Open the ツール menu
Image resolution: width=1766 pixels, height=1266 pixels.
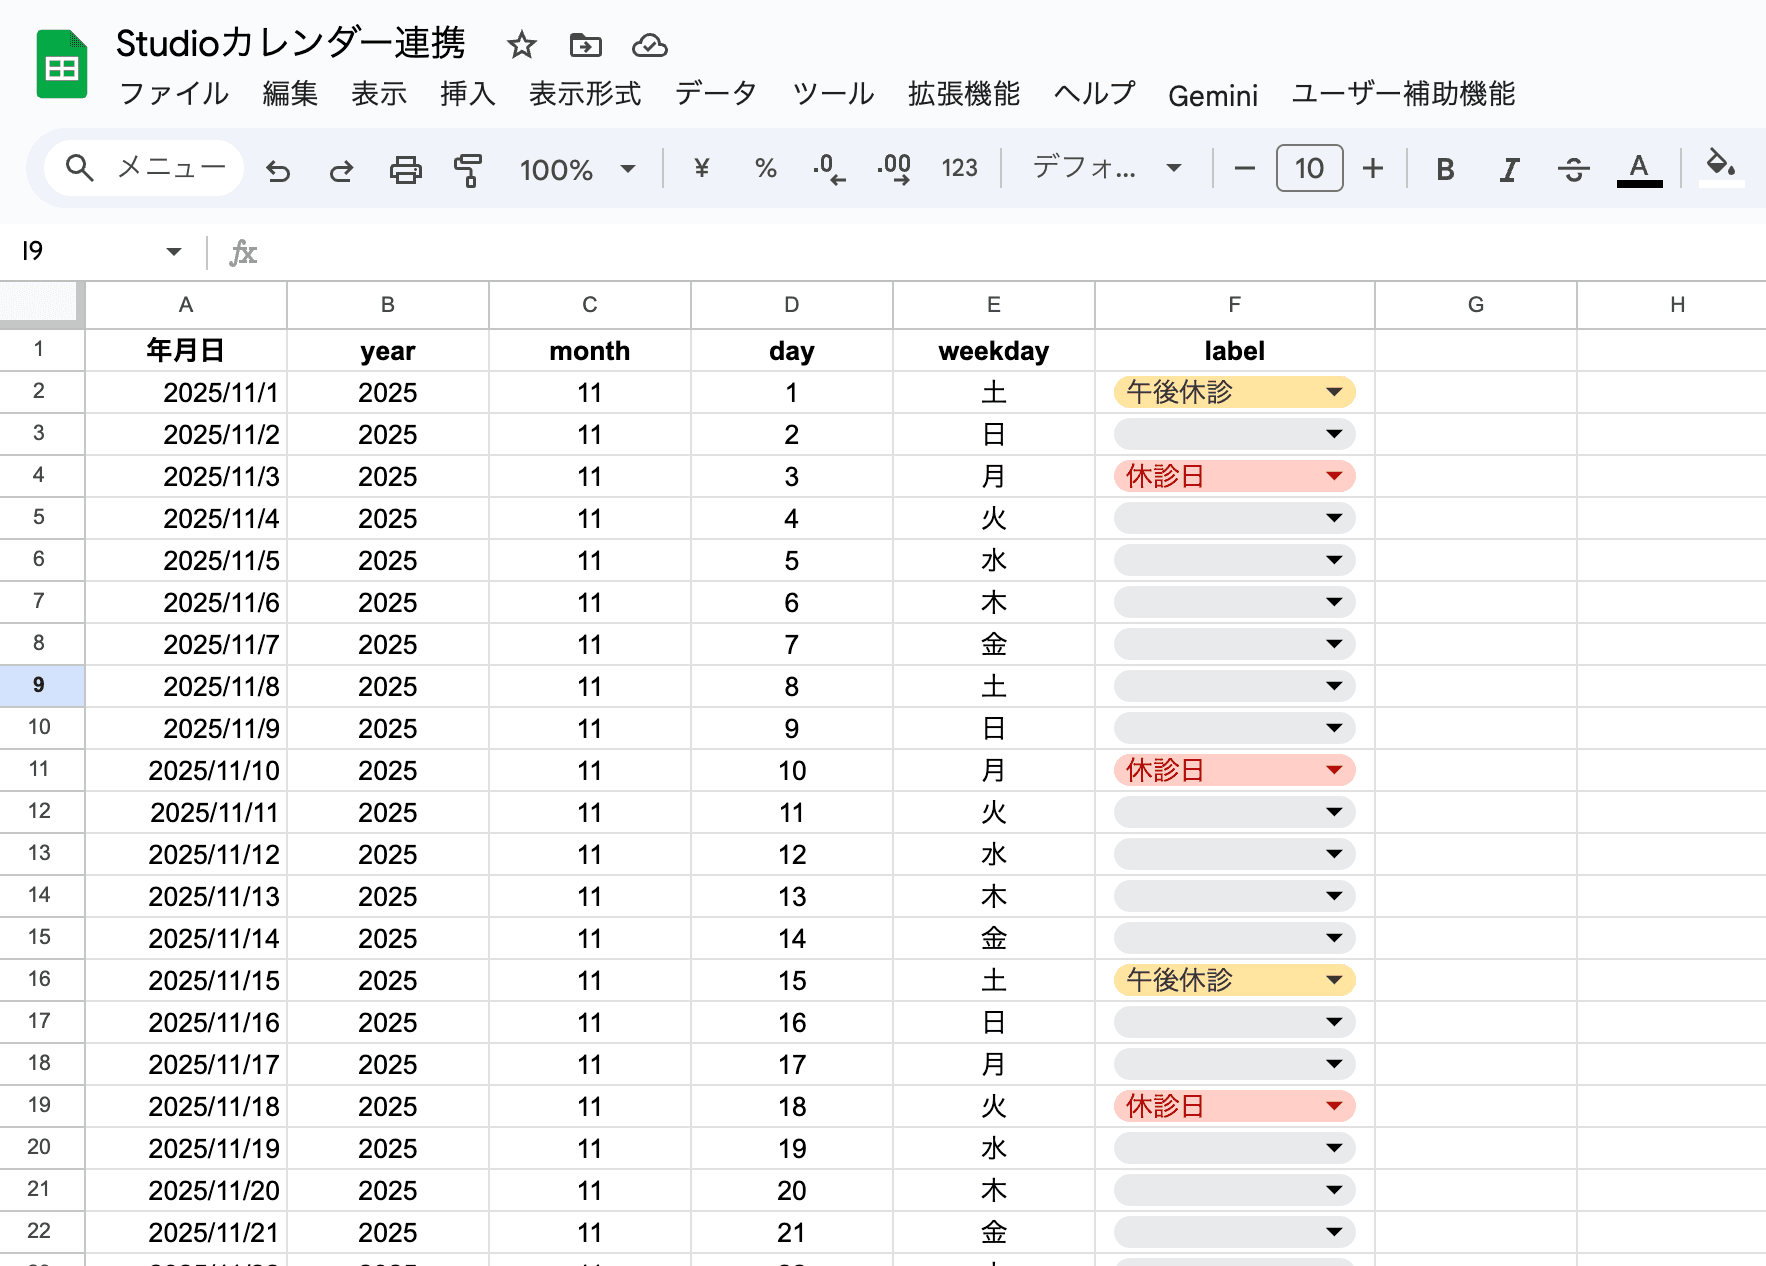pyautogui.click(x=833, y=94)
